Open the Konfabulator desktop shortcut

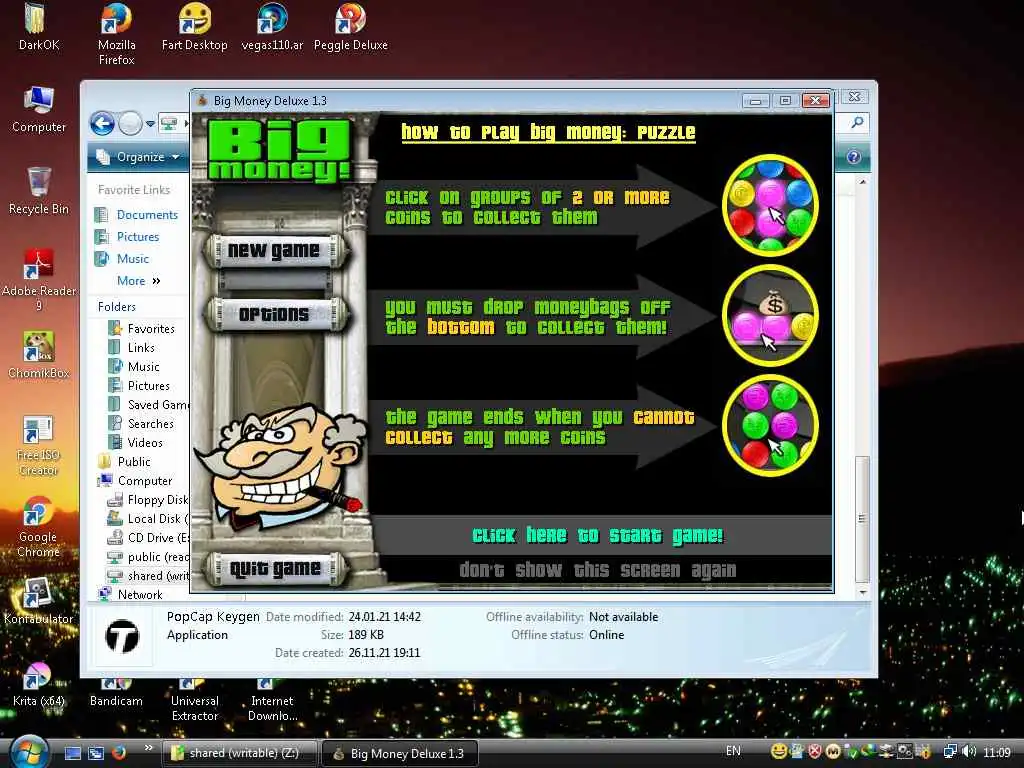coord(39,601)
